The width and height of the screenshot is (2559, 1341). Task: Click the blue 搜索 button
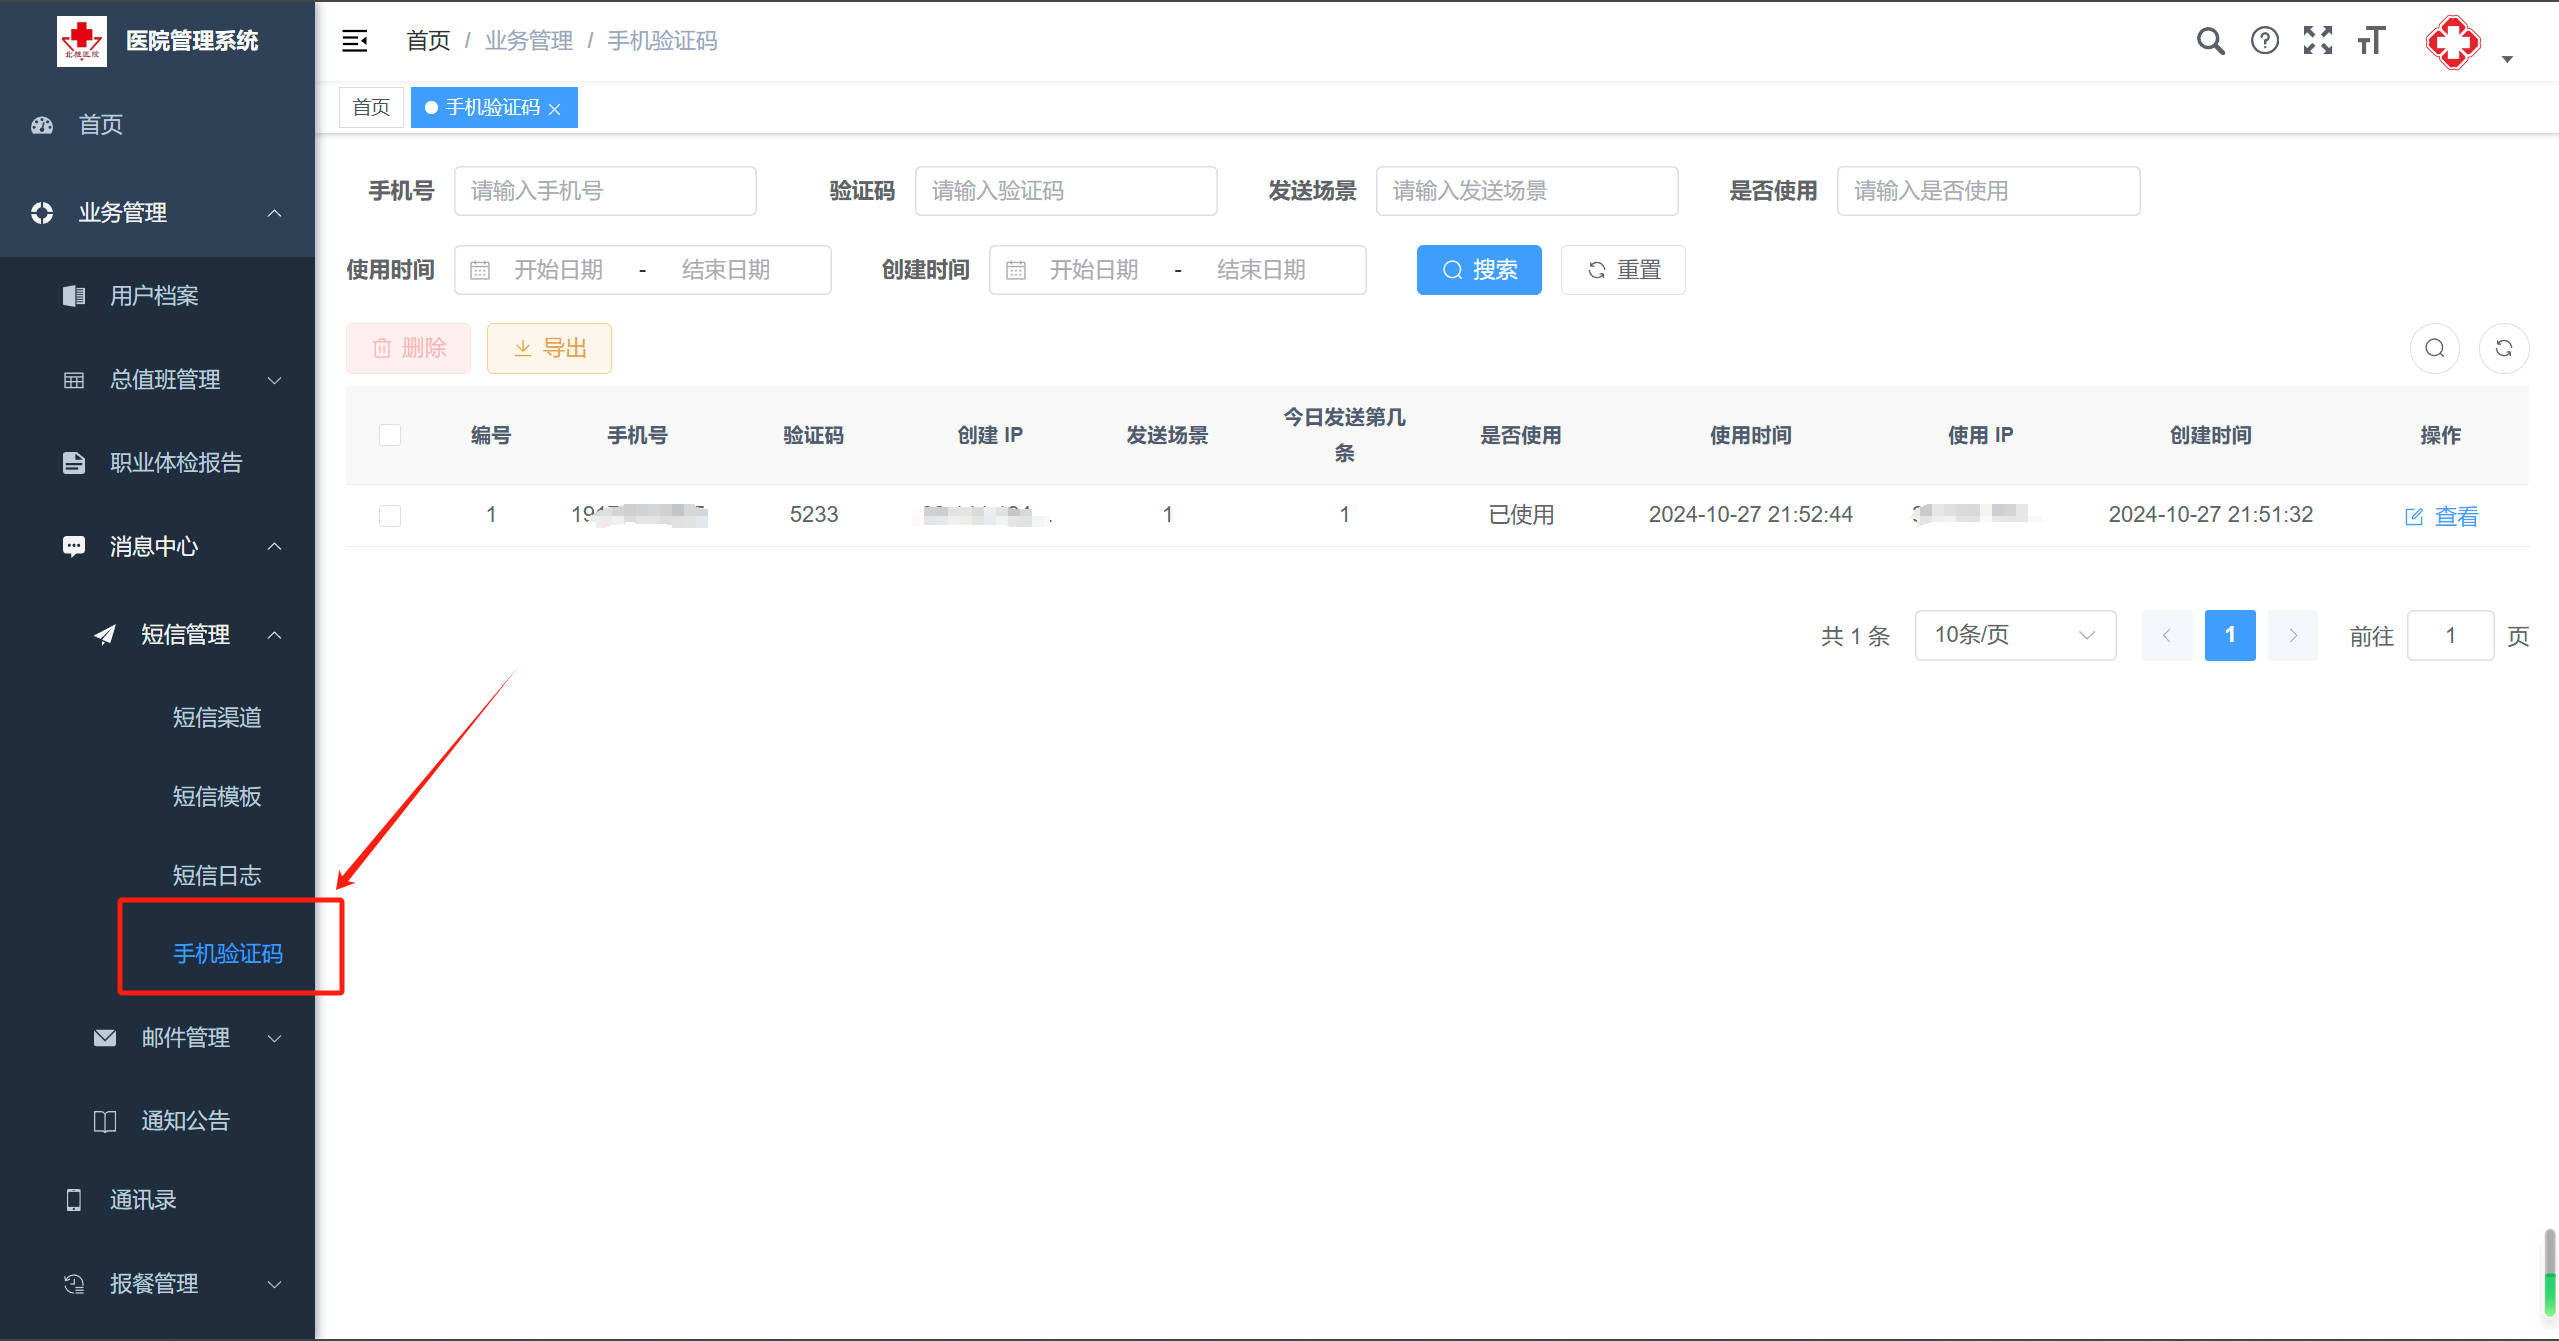click(x=1478, y=270)
